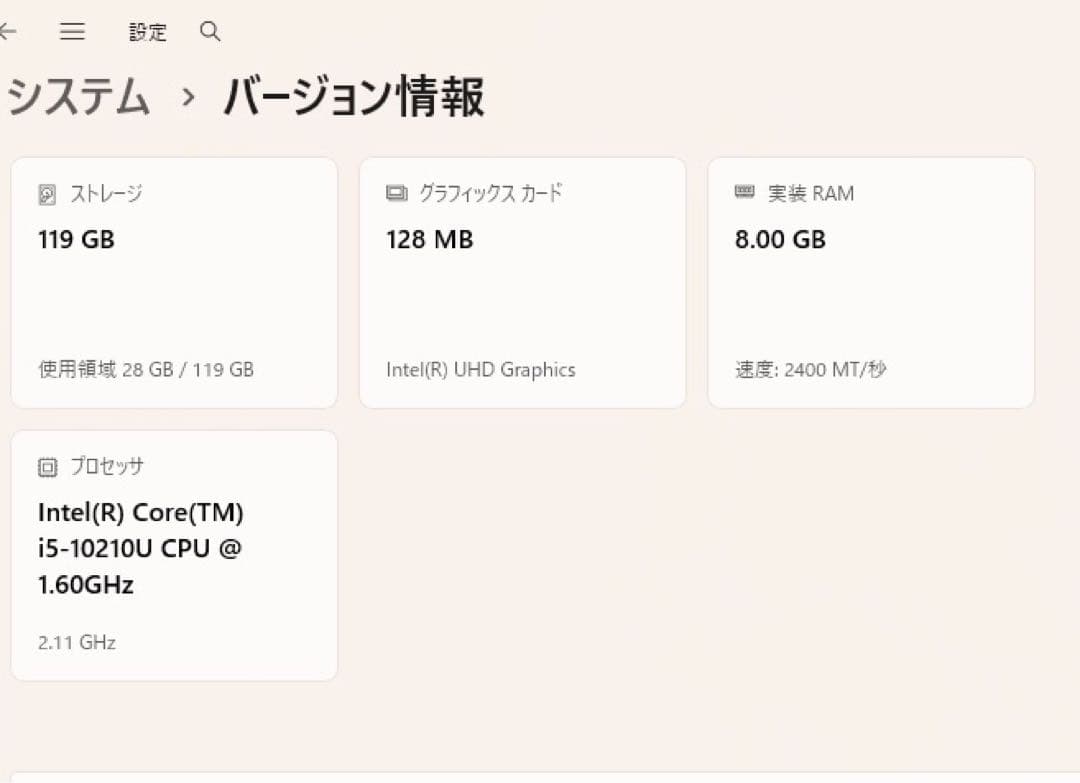Image resolution: width=1080 pixels, height=783 pixels.
Task: Click the back arrow to go back
Action: pyautogui.click(x=8, y=31)
